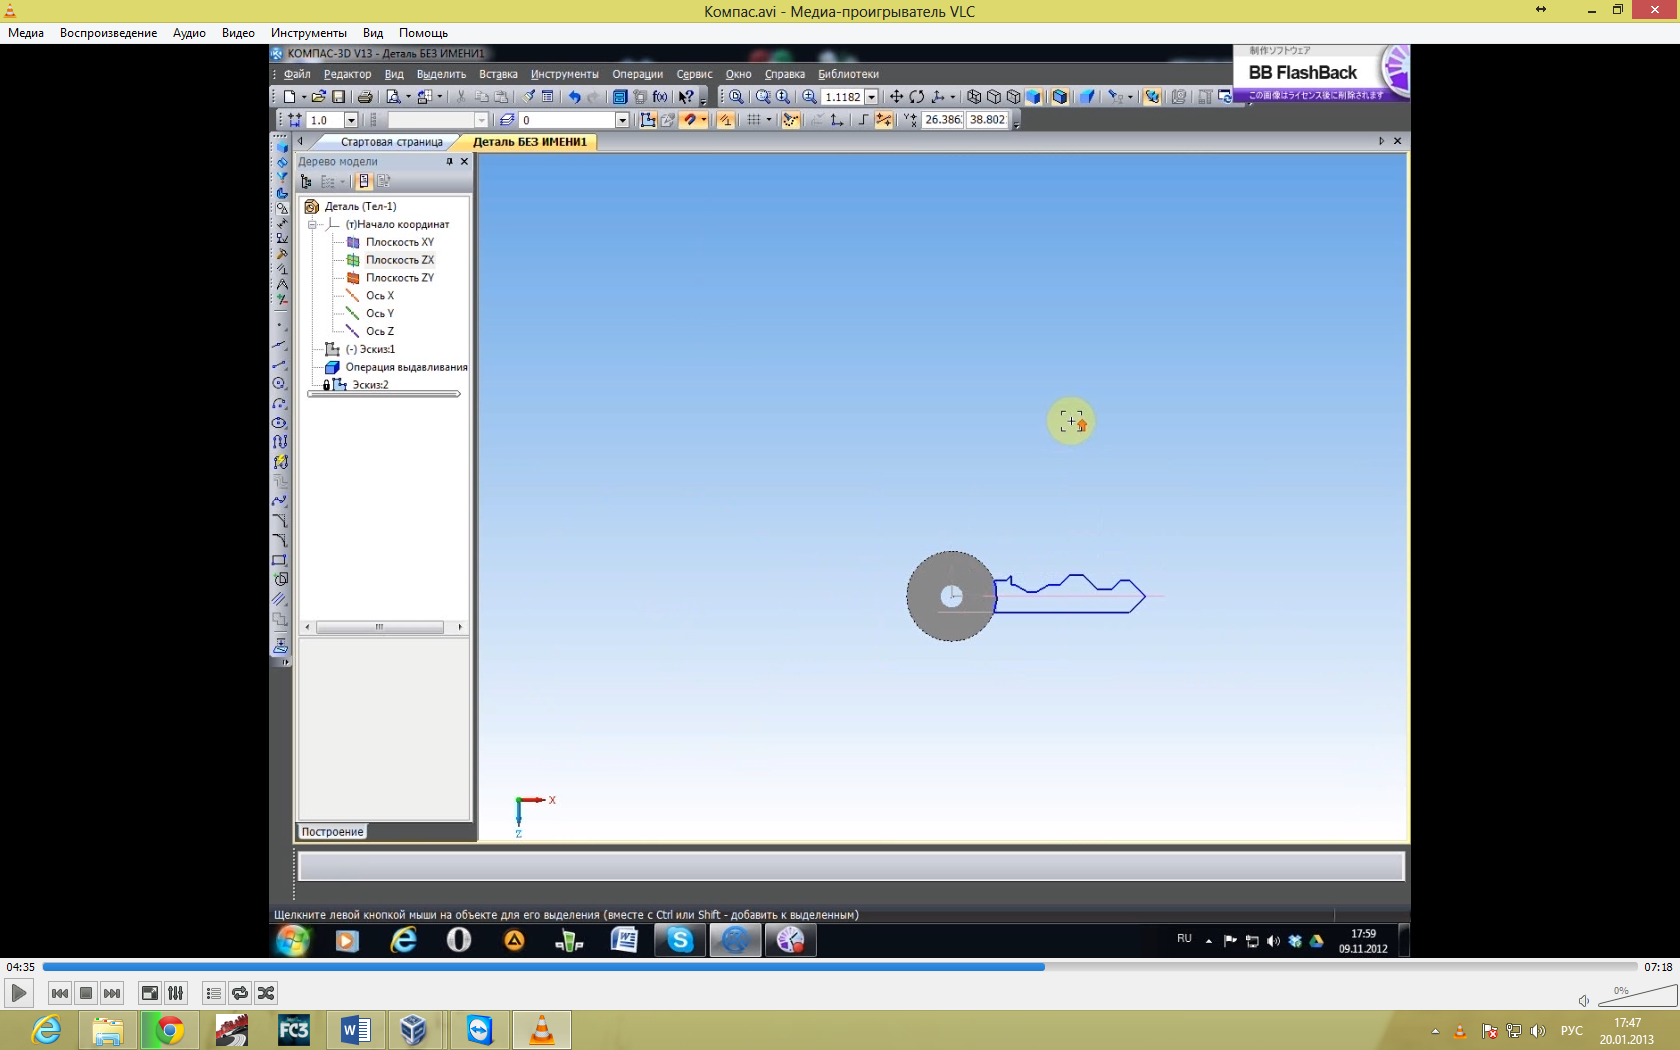Select Плоскость XY in model tree

[400, 242]
